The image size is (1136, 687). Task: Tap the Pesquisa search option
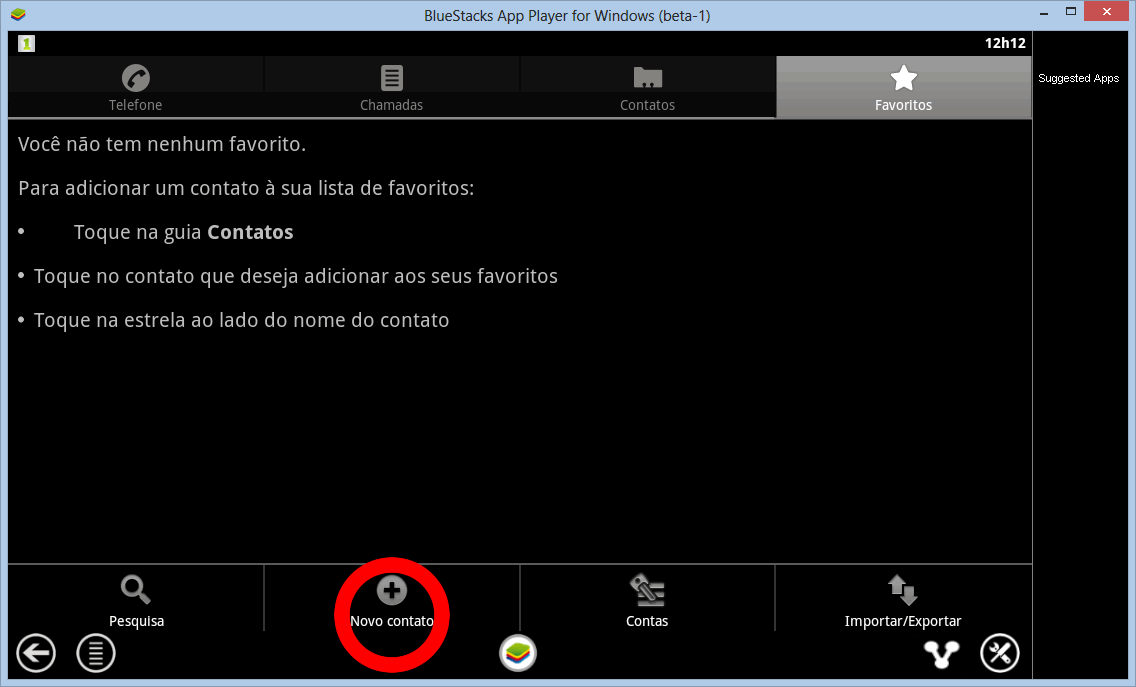[136, 600]
